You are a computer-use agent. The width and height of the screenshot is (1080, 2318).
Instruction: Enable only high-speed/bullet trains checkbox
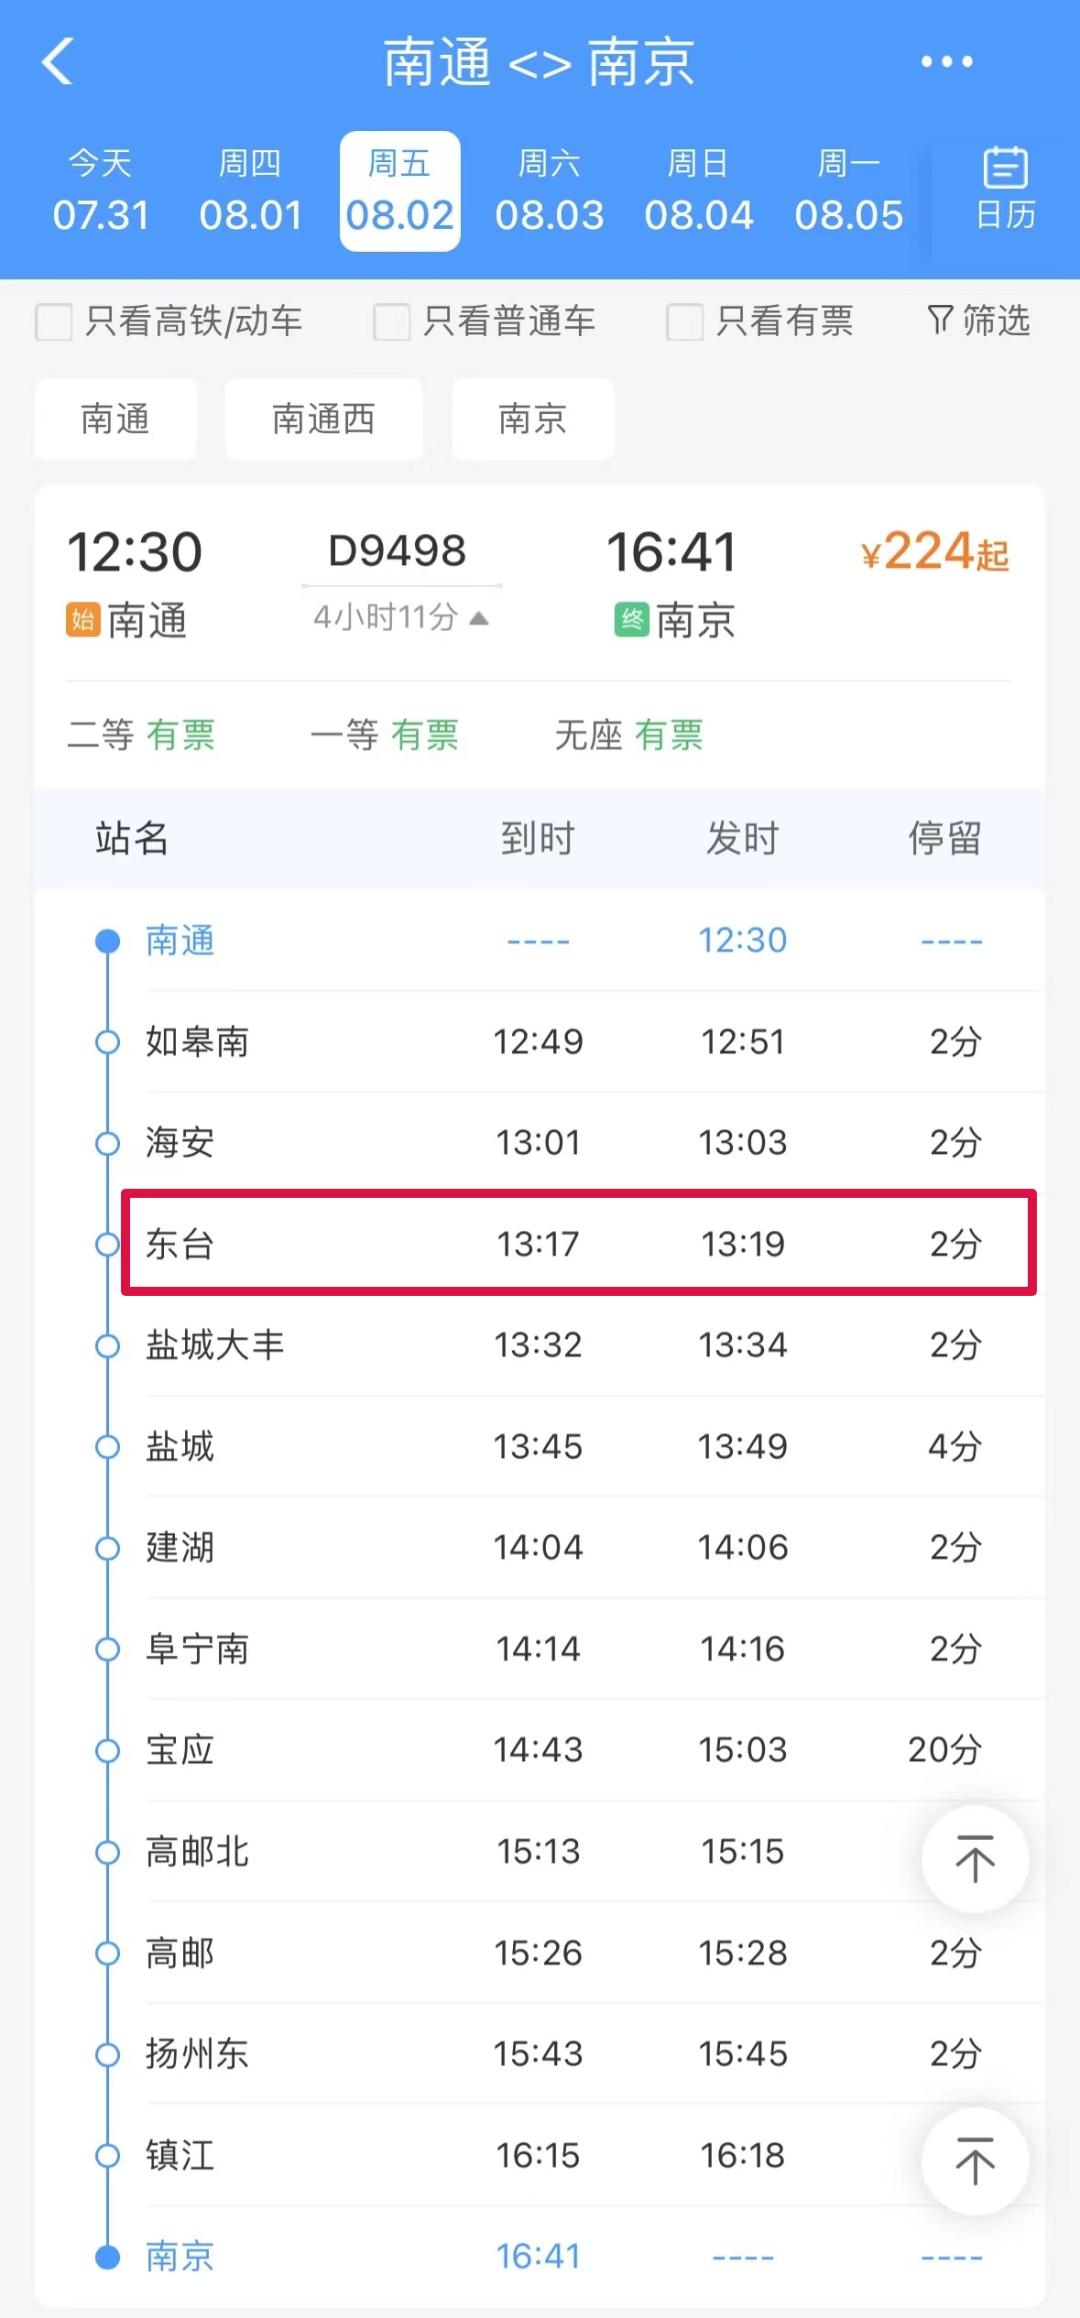(54, 322)
